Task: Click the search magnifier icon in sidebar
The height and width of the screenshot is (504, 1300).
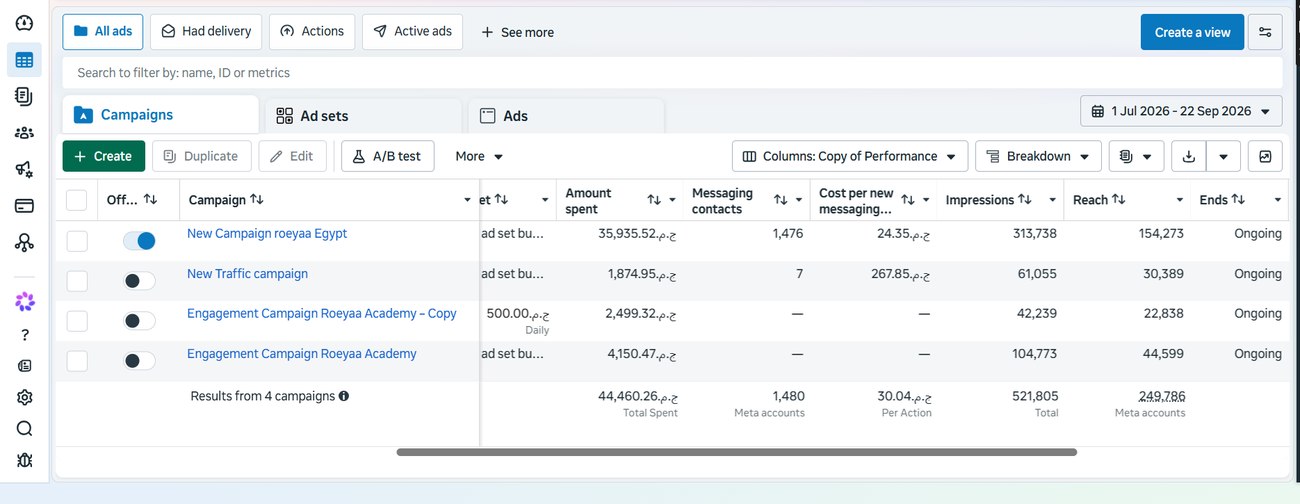Action: pyautogui.click(x=24, y=429)
